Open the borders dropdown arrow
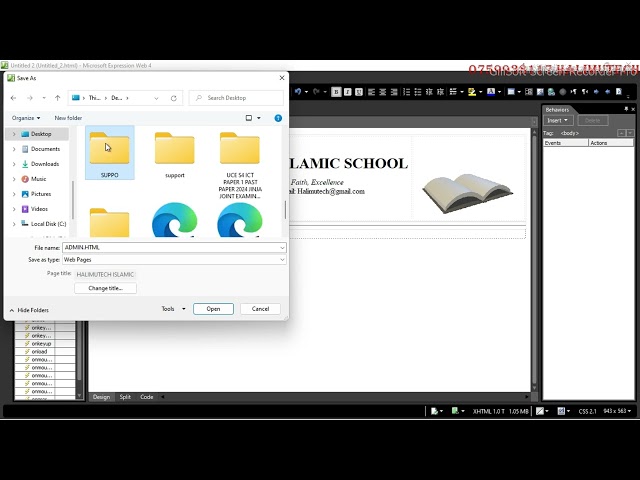The width and height of the screenshot is (640, 480). click(x=462, y=92)
